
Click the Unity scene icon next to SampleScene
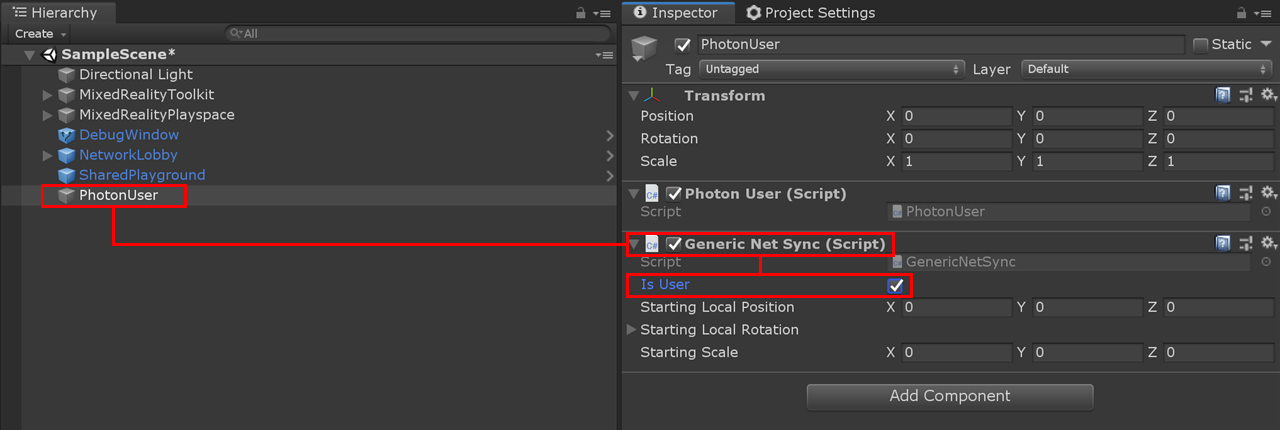pyautogui.click(x=50, y=54)
